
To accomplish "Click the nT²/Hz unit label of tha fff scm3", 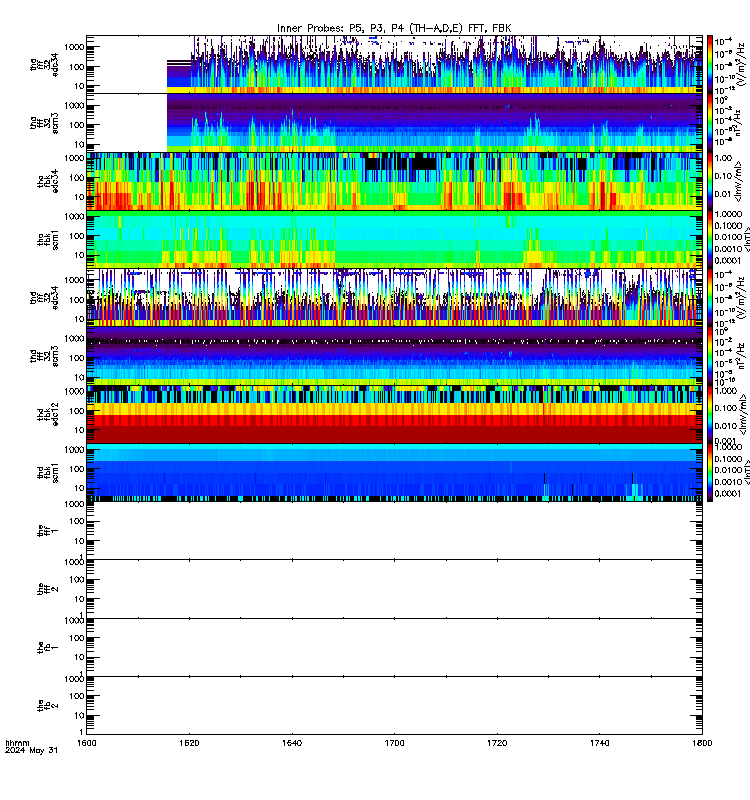I will click(x=739, y=122).
